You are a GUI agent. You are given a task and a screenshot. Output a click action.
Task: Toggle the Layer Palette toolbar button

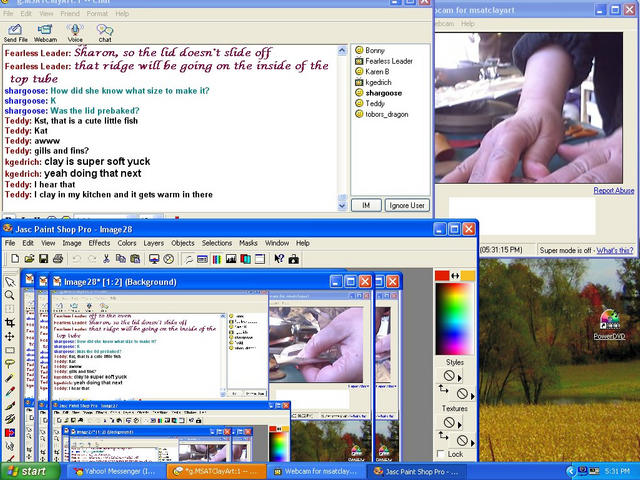[245, 259]
